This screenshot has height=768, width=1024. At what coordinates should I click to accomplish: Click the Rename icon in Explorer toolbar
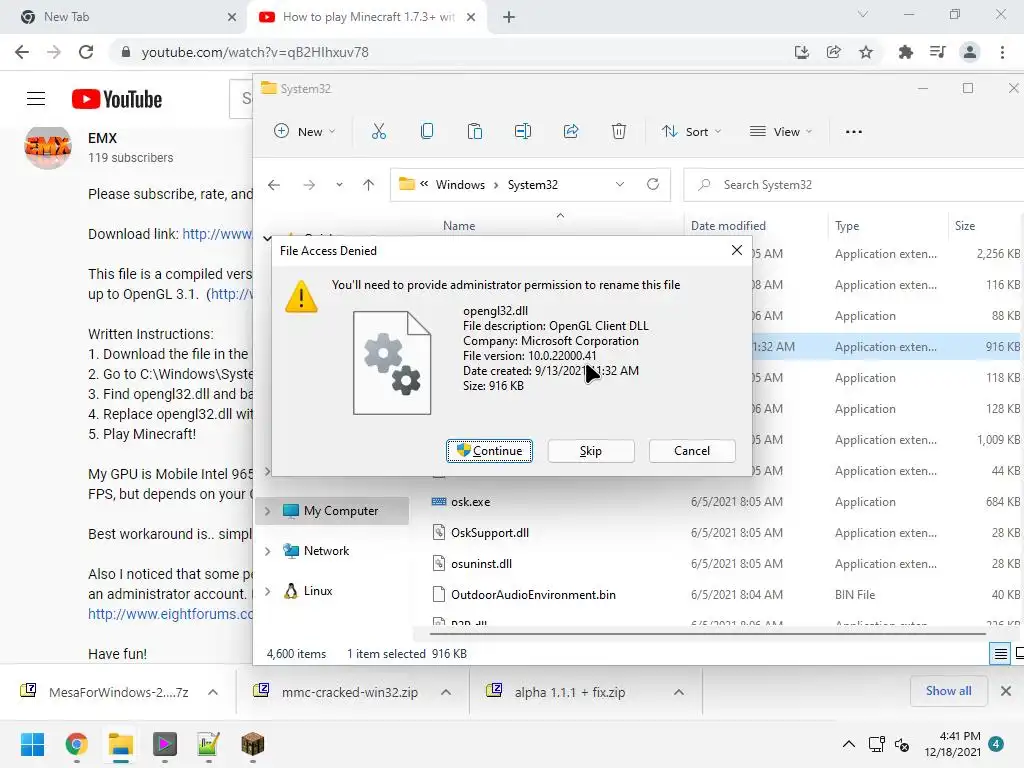click(x=522, y=131)
